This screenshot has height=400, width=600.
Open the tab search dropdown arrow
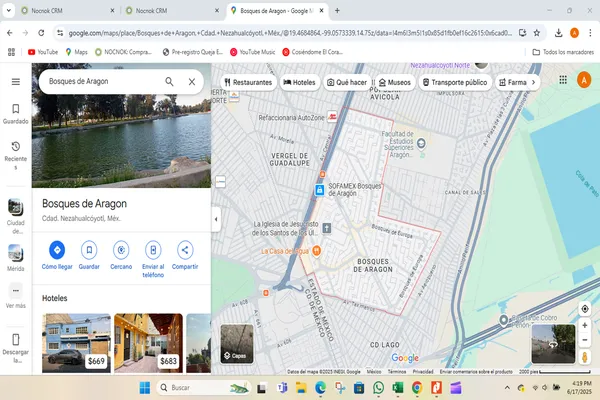pyautogui.click(x=8, y=11)
